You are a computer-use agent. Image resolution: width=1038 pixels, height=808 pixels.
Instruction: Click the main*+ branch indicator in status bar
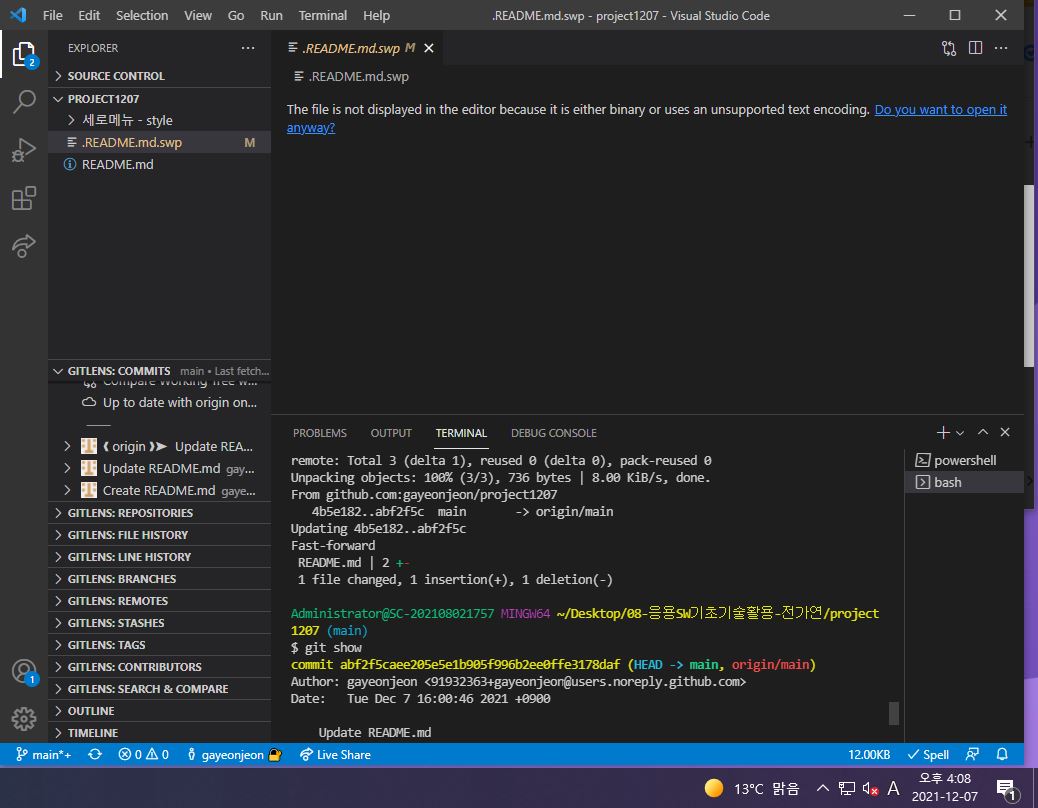coord(44,755)
